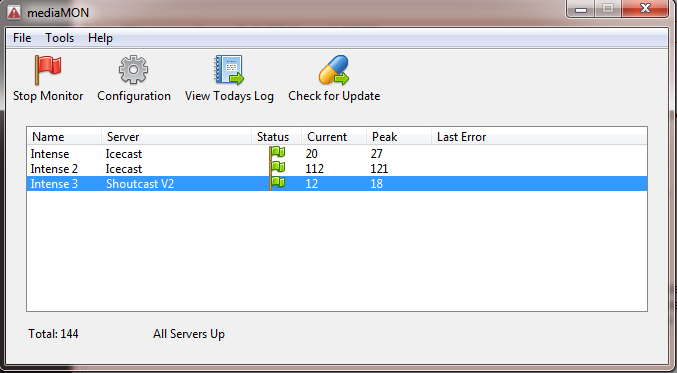The image size is (677, 373).
Task: Sort by the Status column header
Action: (276, 137)
